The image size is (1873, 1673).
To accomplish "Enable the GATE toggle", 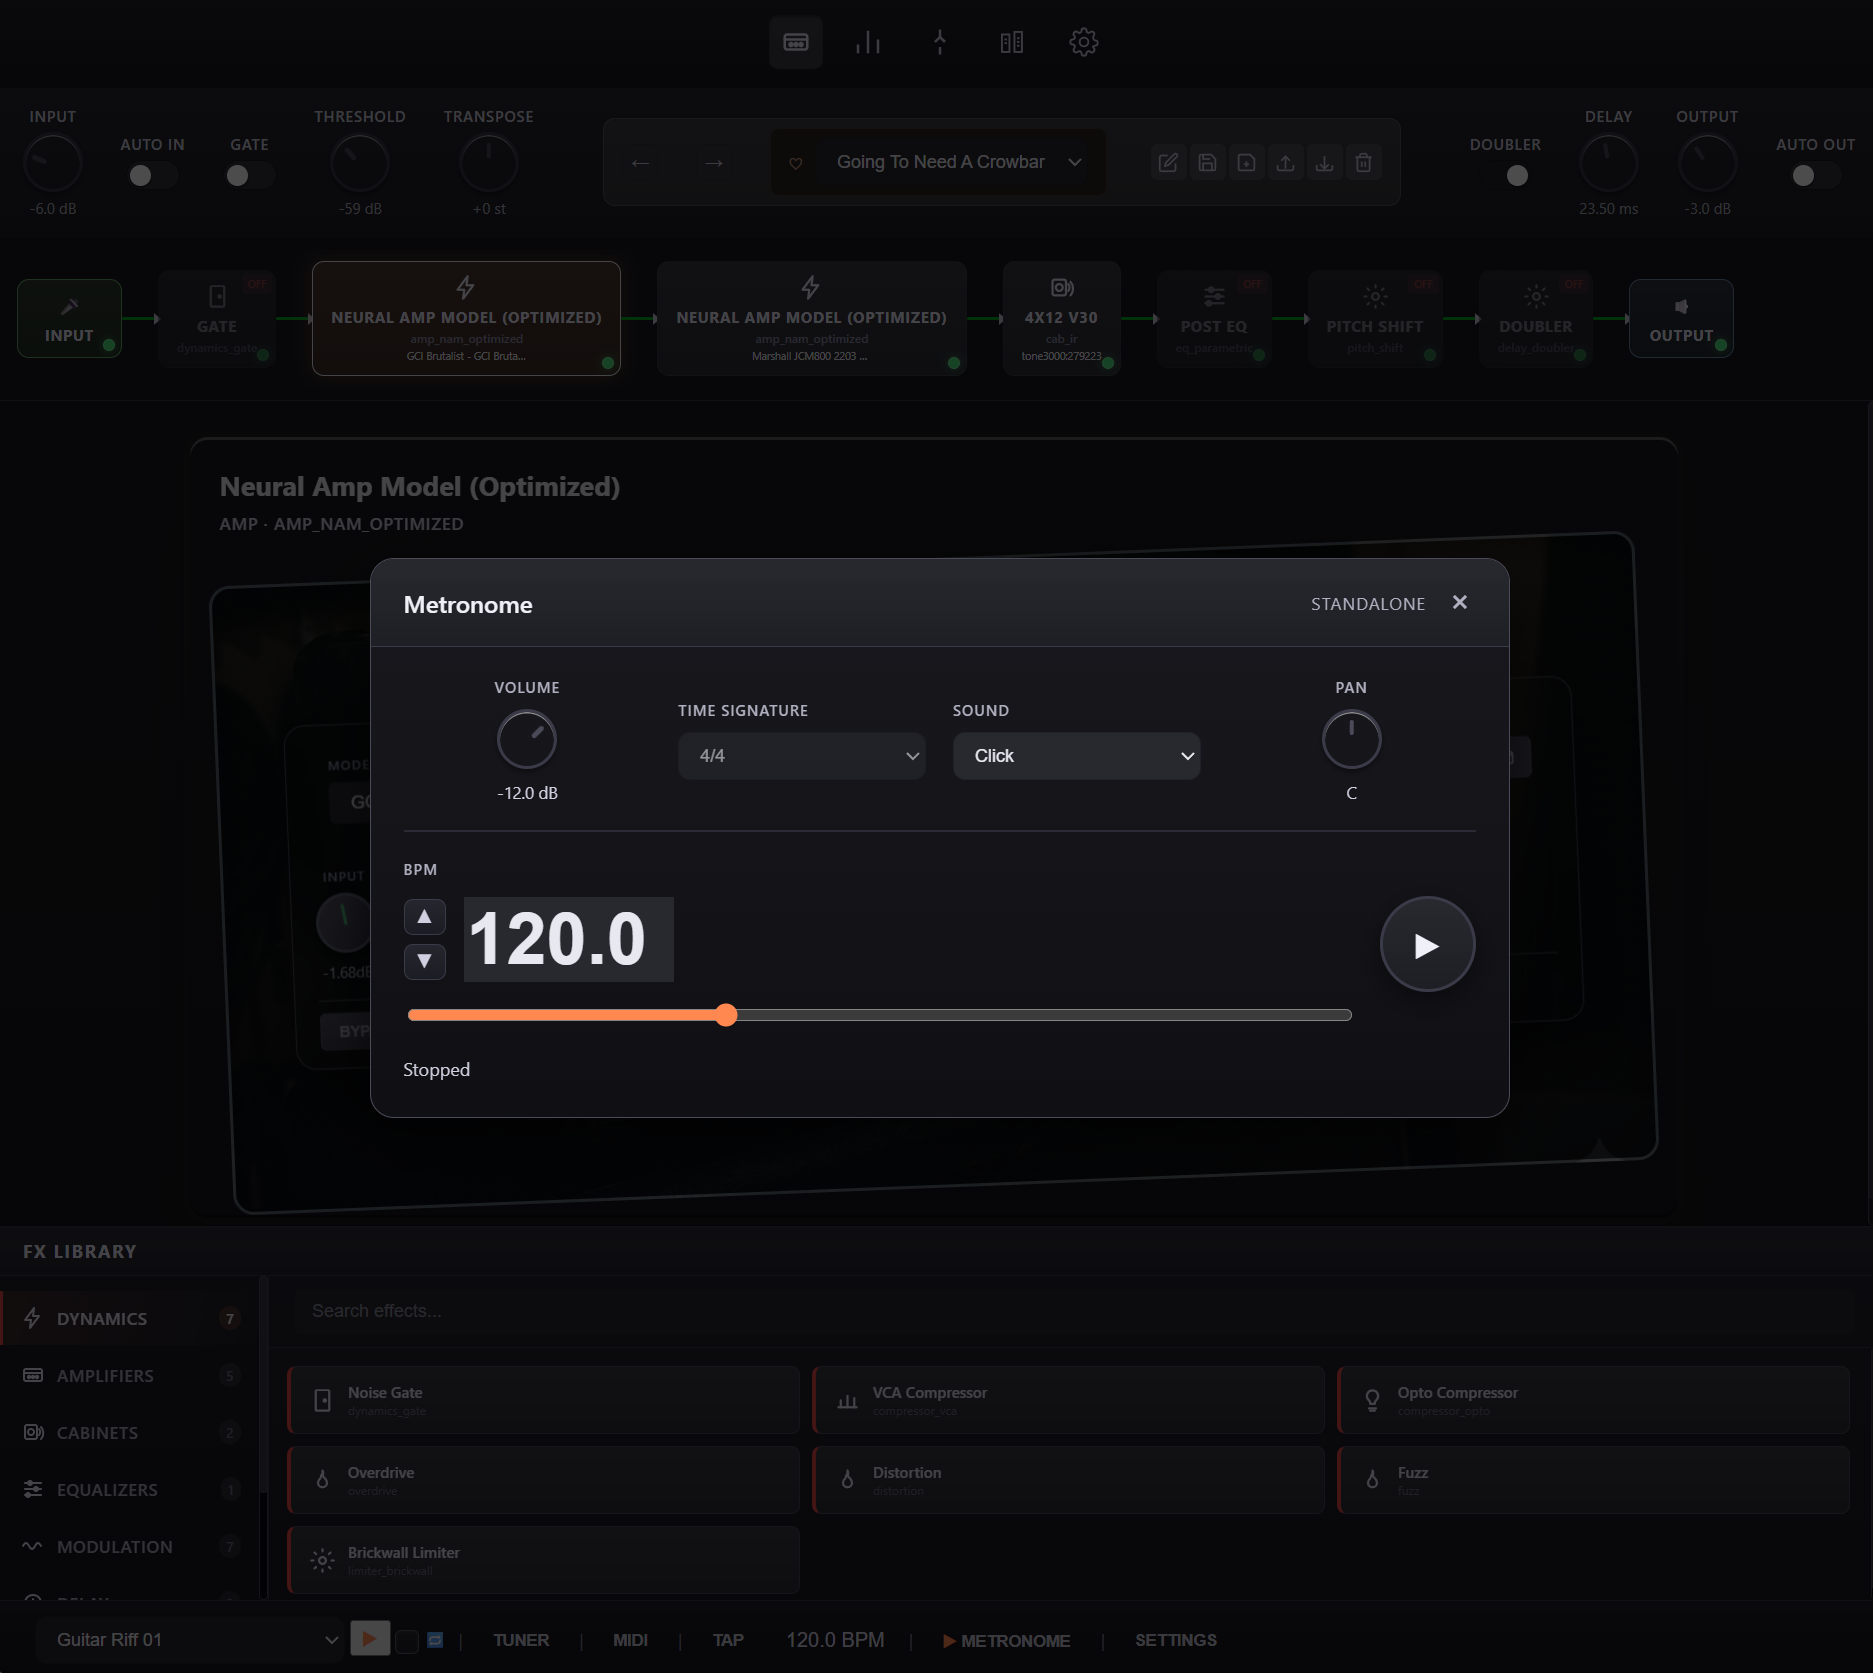I will (x=249, y=174).
